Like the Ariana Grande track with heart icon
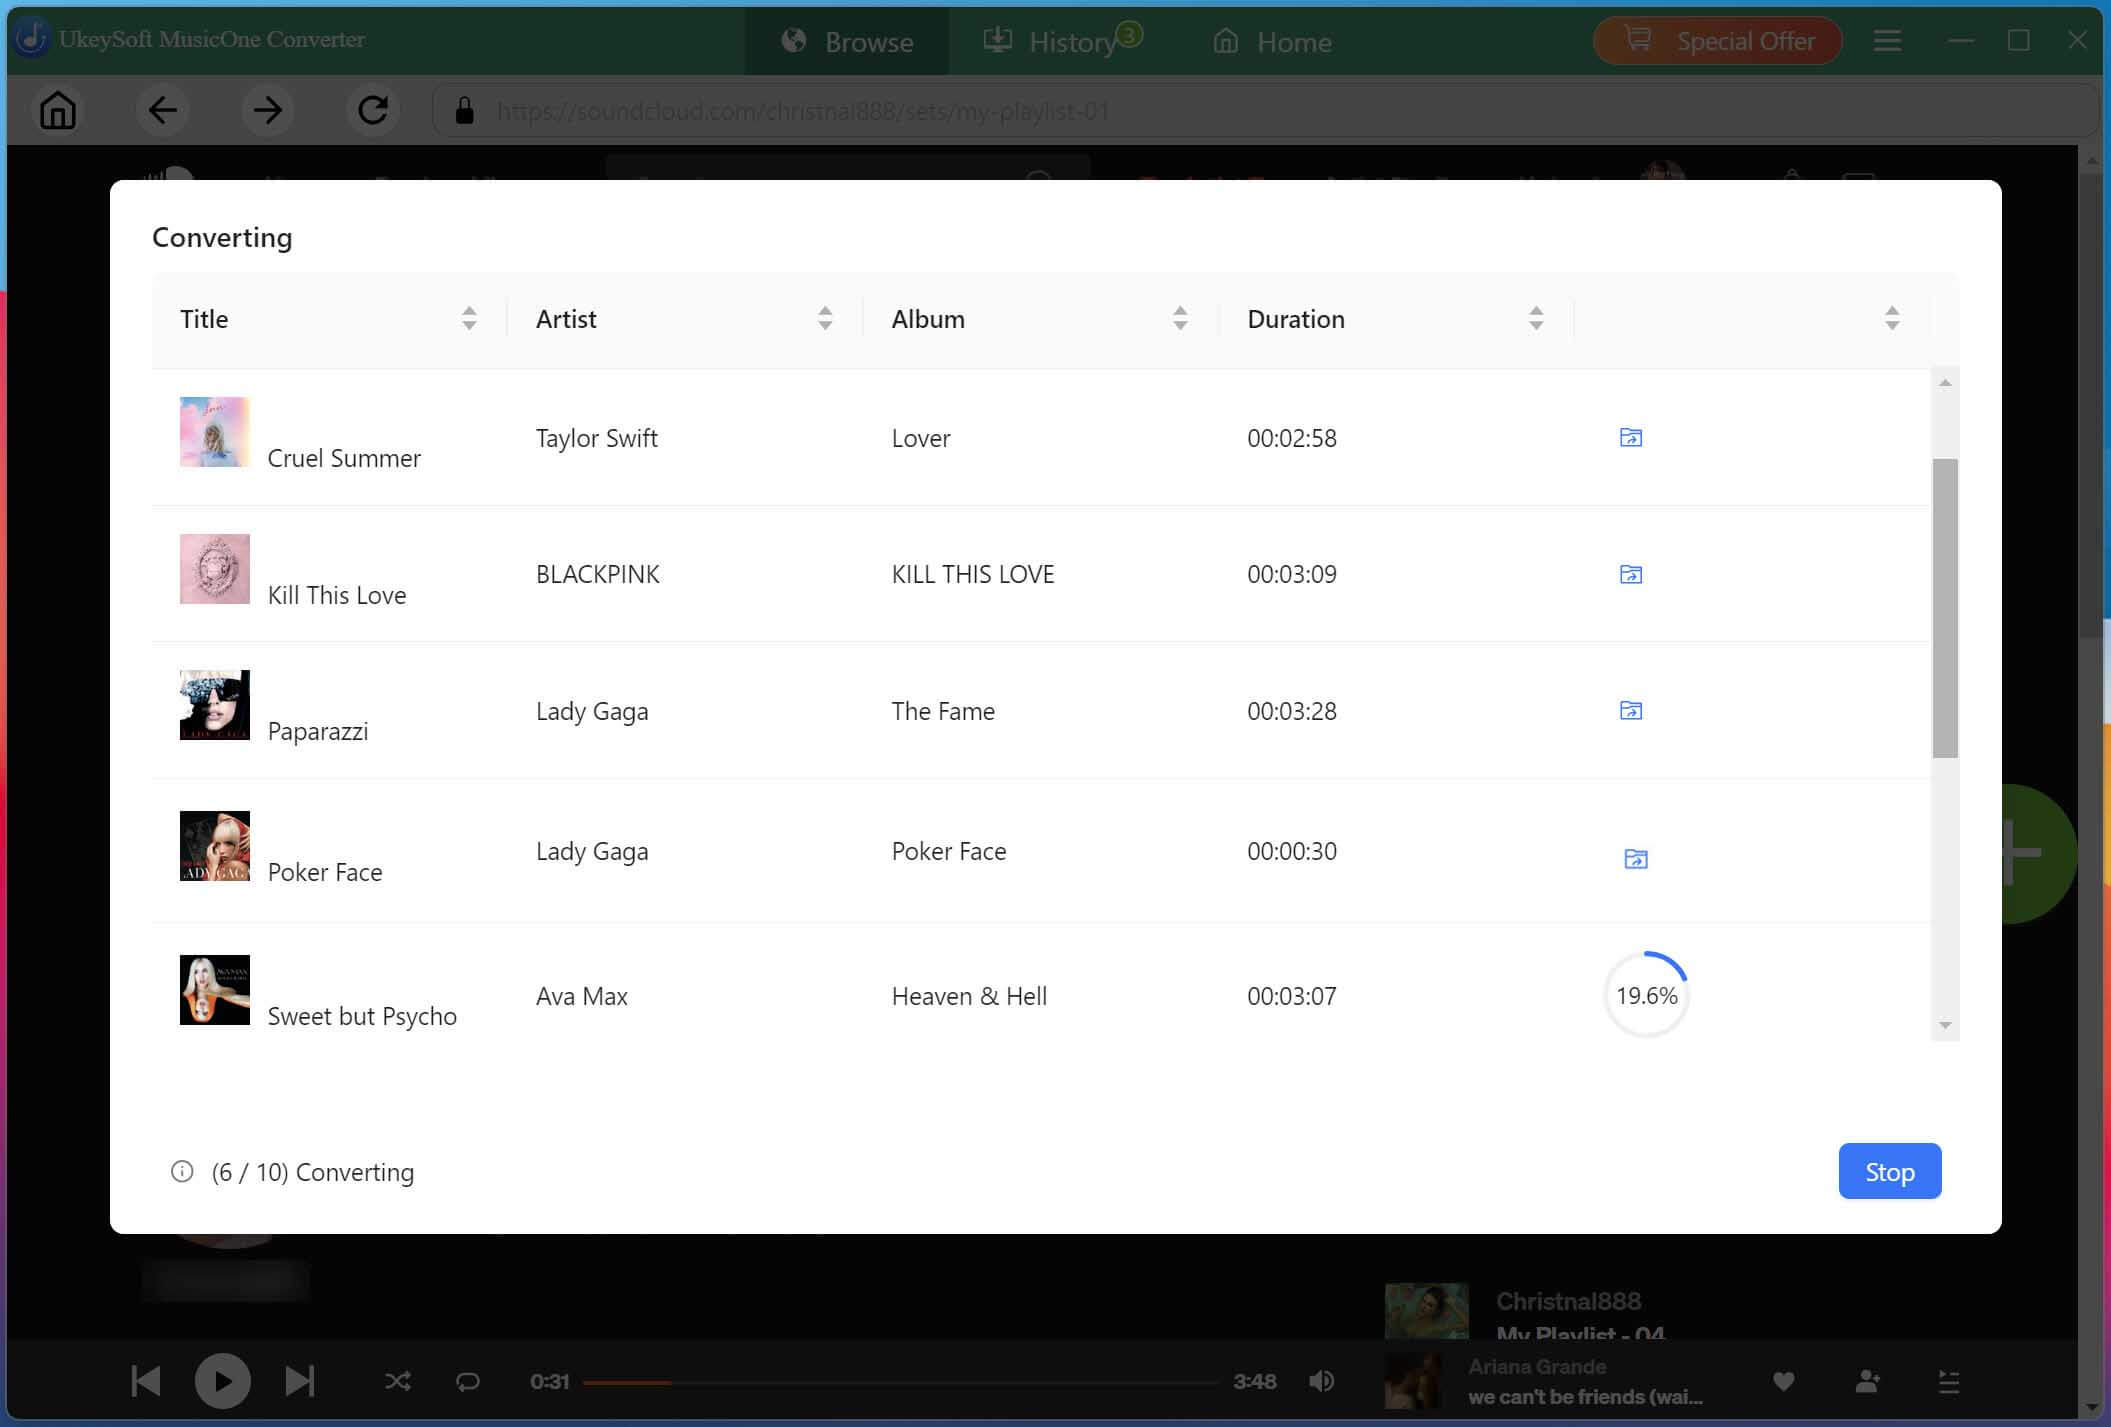 pos(1783,1382)
